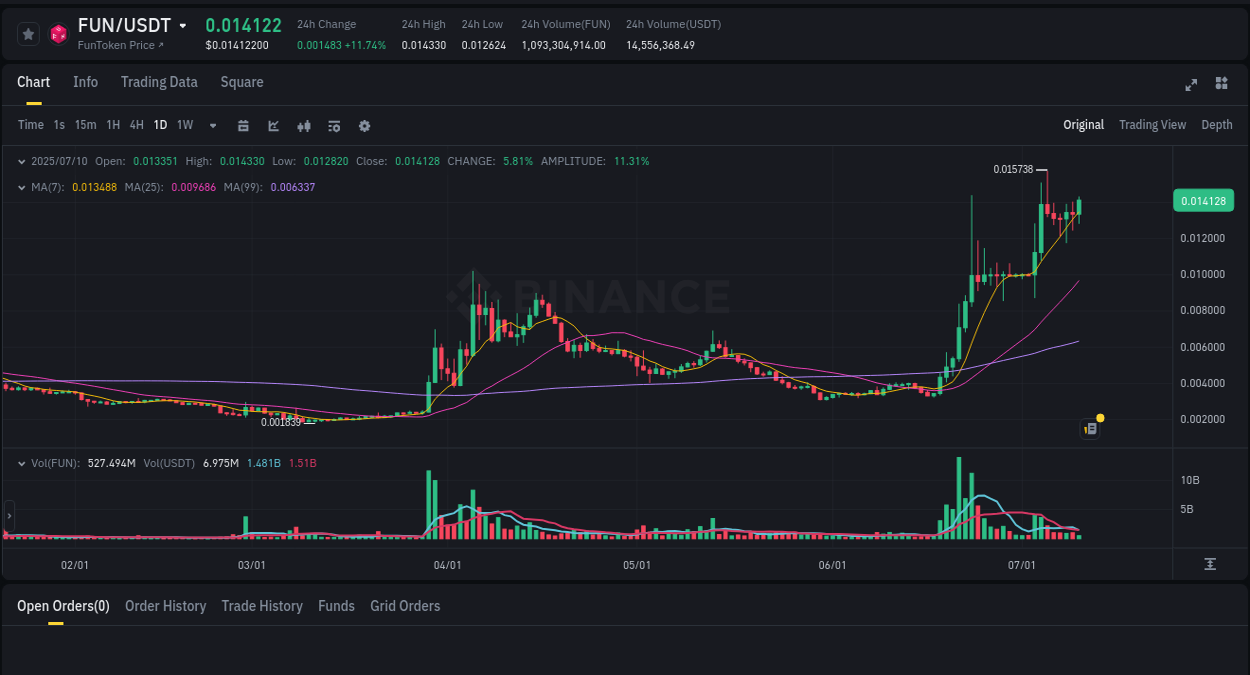Click the candlestick overlay icon
Image resolution: width=1250 pixels, height=675 pixels.
(x=303, y=125)
